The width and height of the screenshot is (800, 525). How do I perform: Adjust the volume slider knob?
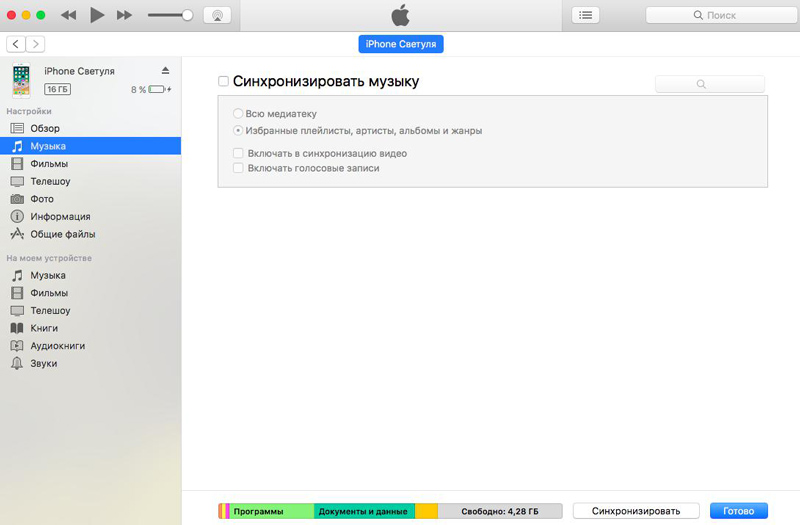(x=187, y=15)
